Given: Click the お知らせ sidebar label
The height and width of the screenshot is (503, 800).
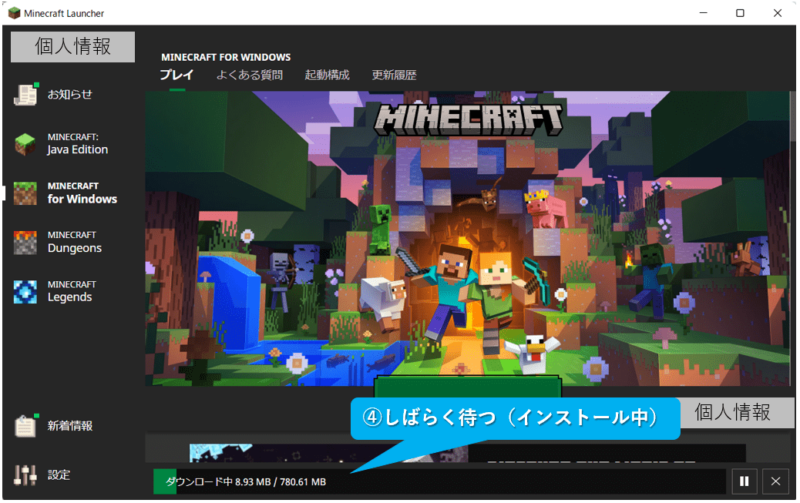Looking at the screenshot, I should point(70,94).
